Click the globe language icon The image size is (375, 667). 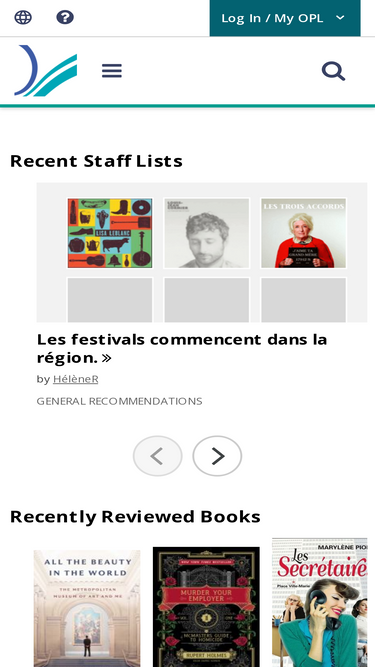pyautogui.click(x=23, y=17)
